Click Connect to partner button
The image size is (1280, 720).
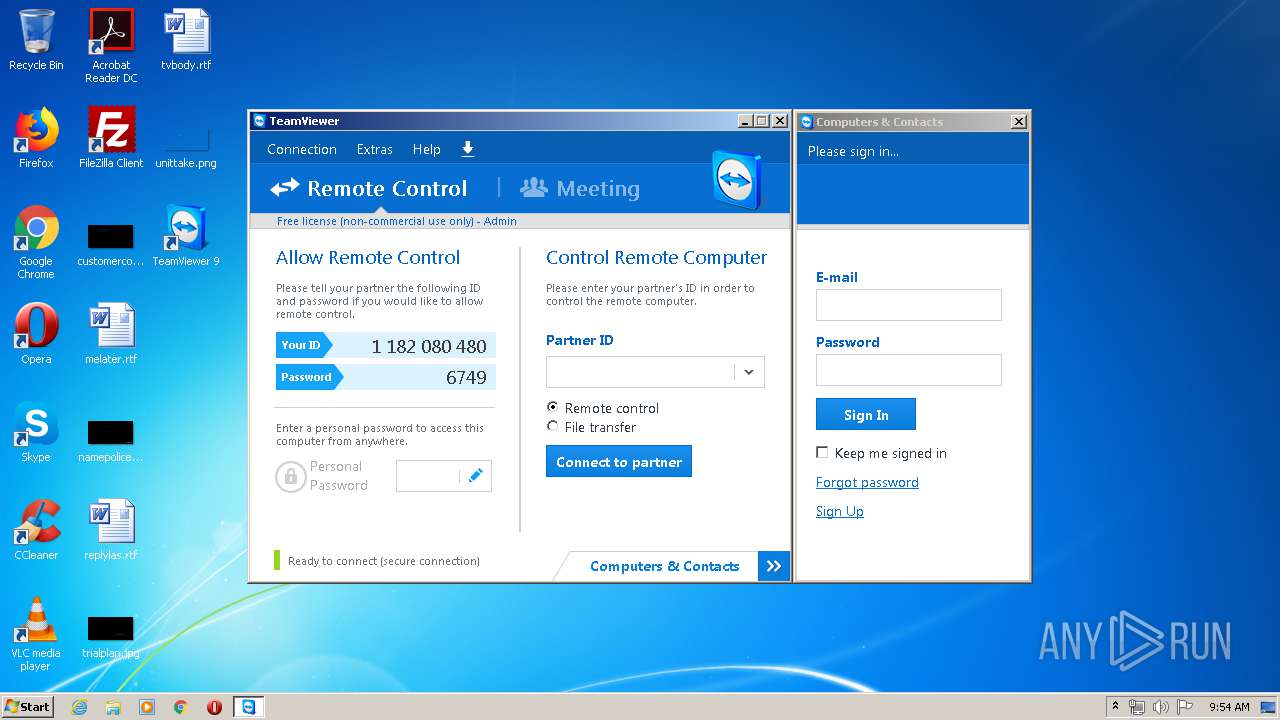click(x=619, y=461)
